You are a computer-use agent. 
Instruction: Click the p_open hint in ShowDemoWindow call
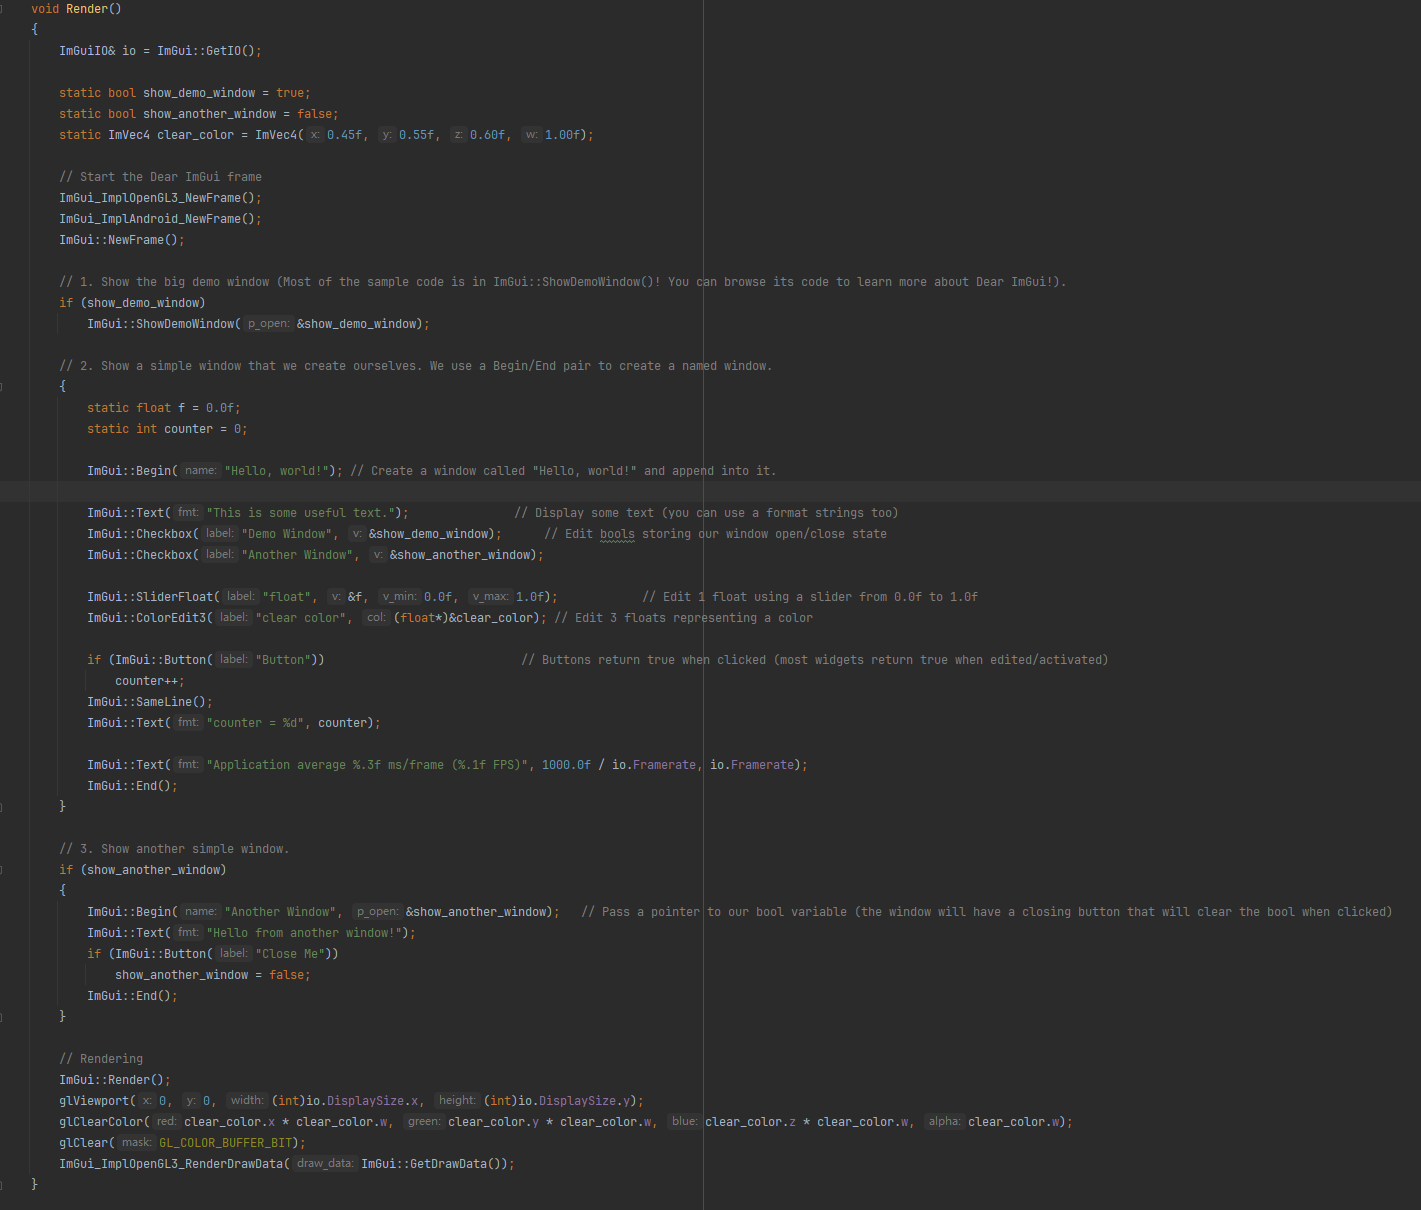pyautogui.click(x=268, y=324)
